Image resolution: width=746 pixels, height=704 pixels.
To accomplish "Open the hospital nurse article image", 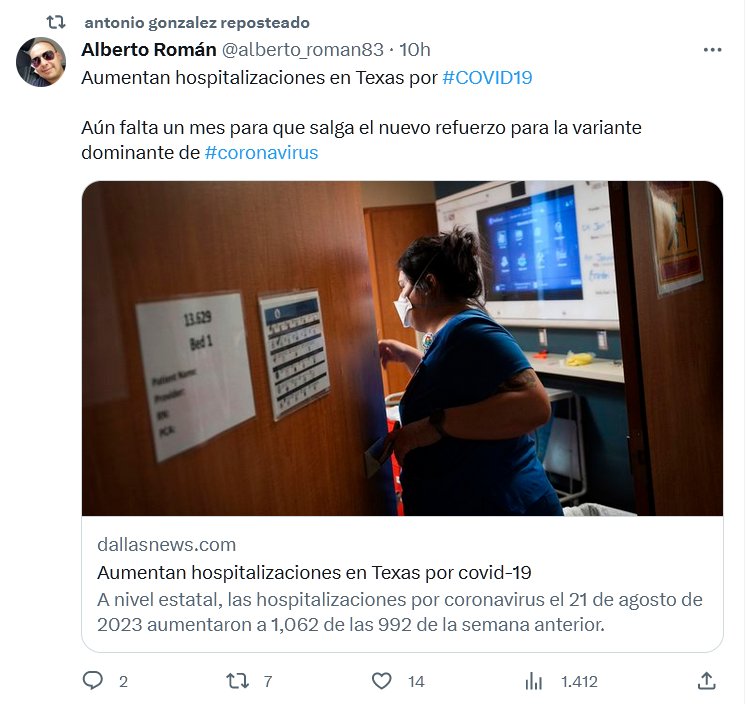I will coord(402,348).
